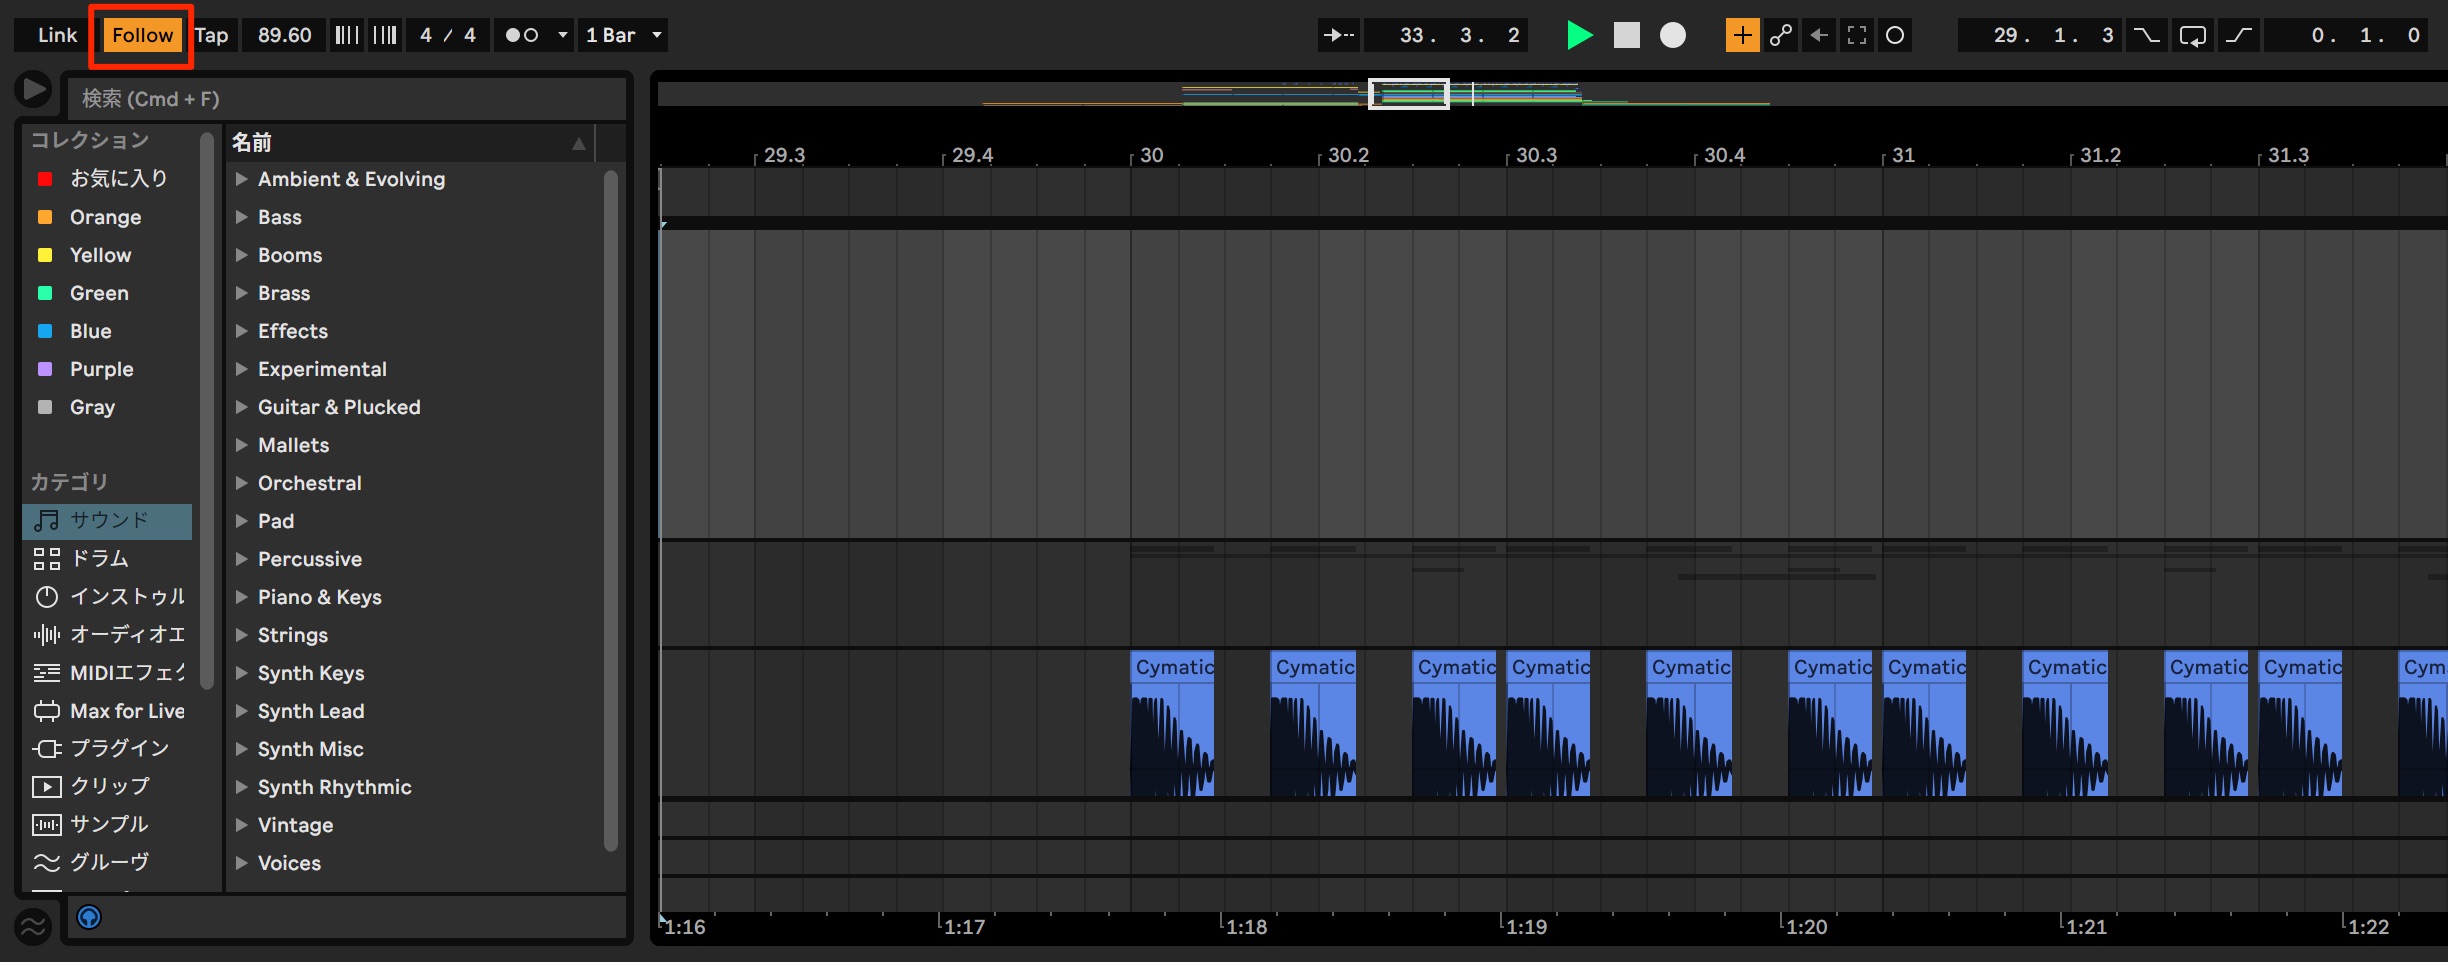Click the Capture MIDI bracket icon
This screenshot has height=962, width=2448.
point(1857,35)
